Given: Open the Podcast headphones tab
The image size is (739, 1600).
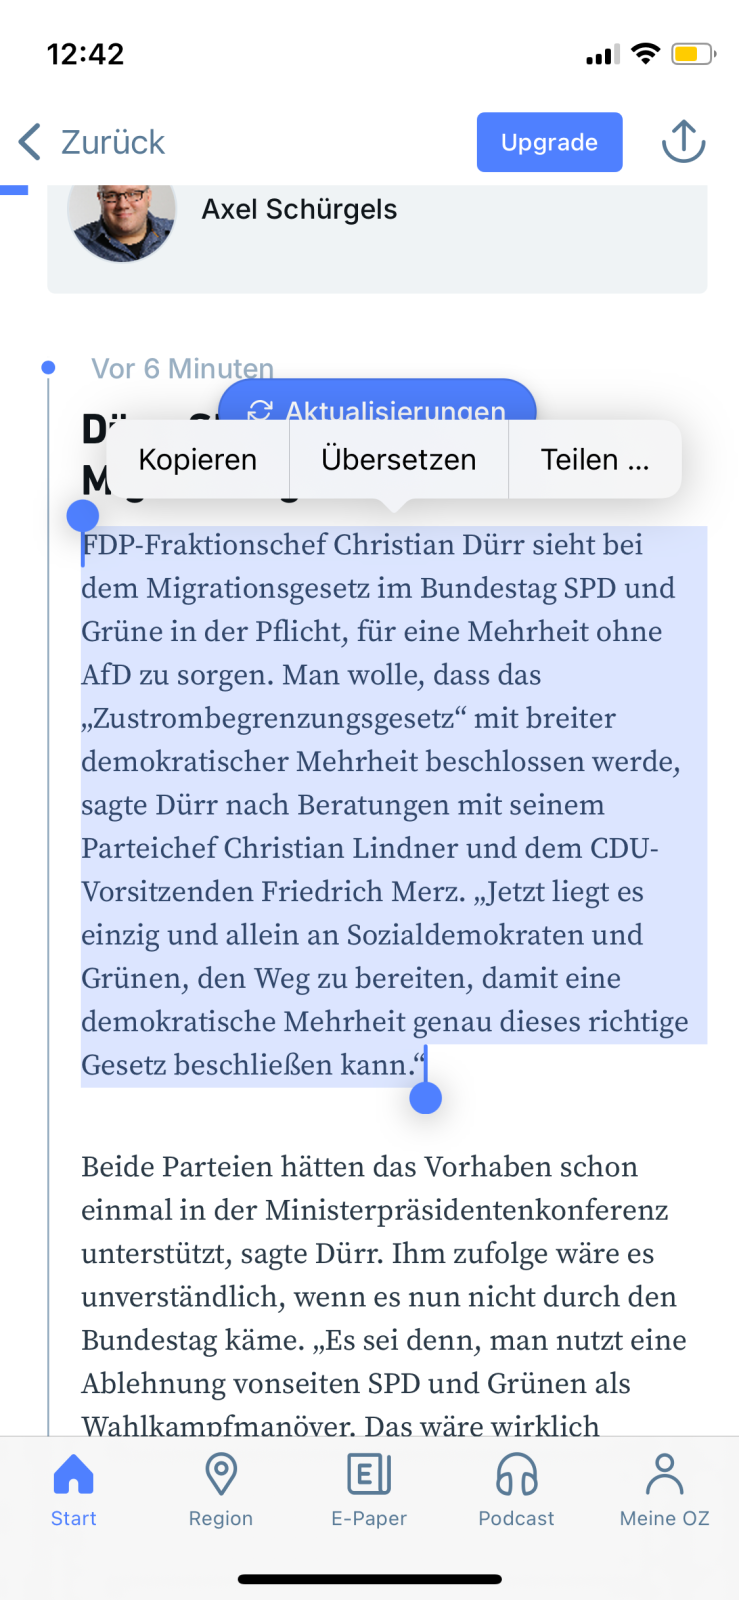Looking at the screenshot, I should (x=517, y=1490).
